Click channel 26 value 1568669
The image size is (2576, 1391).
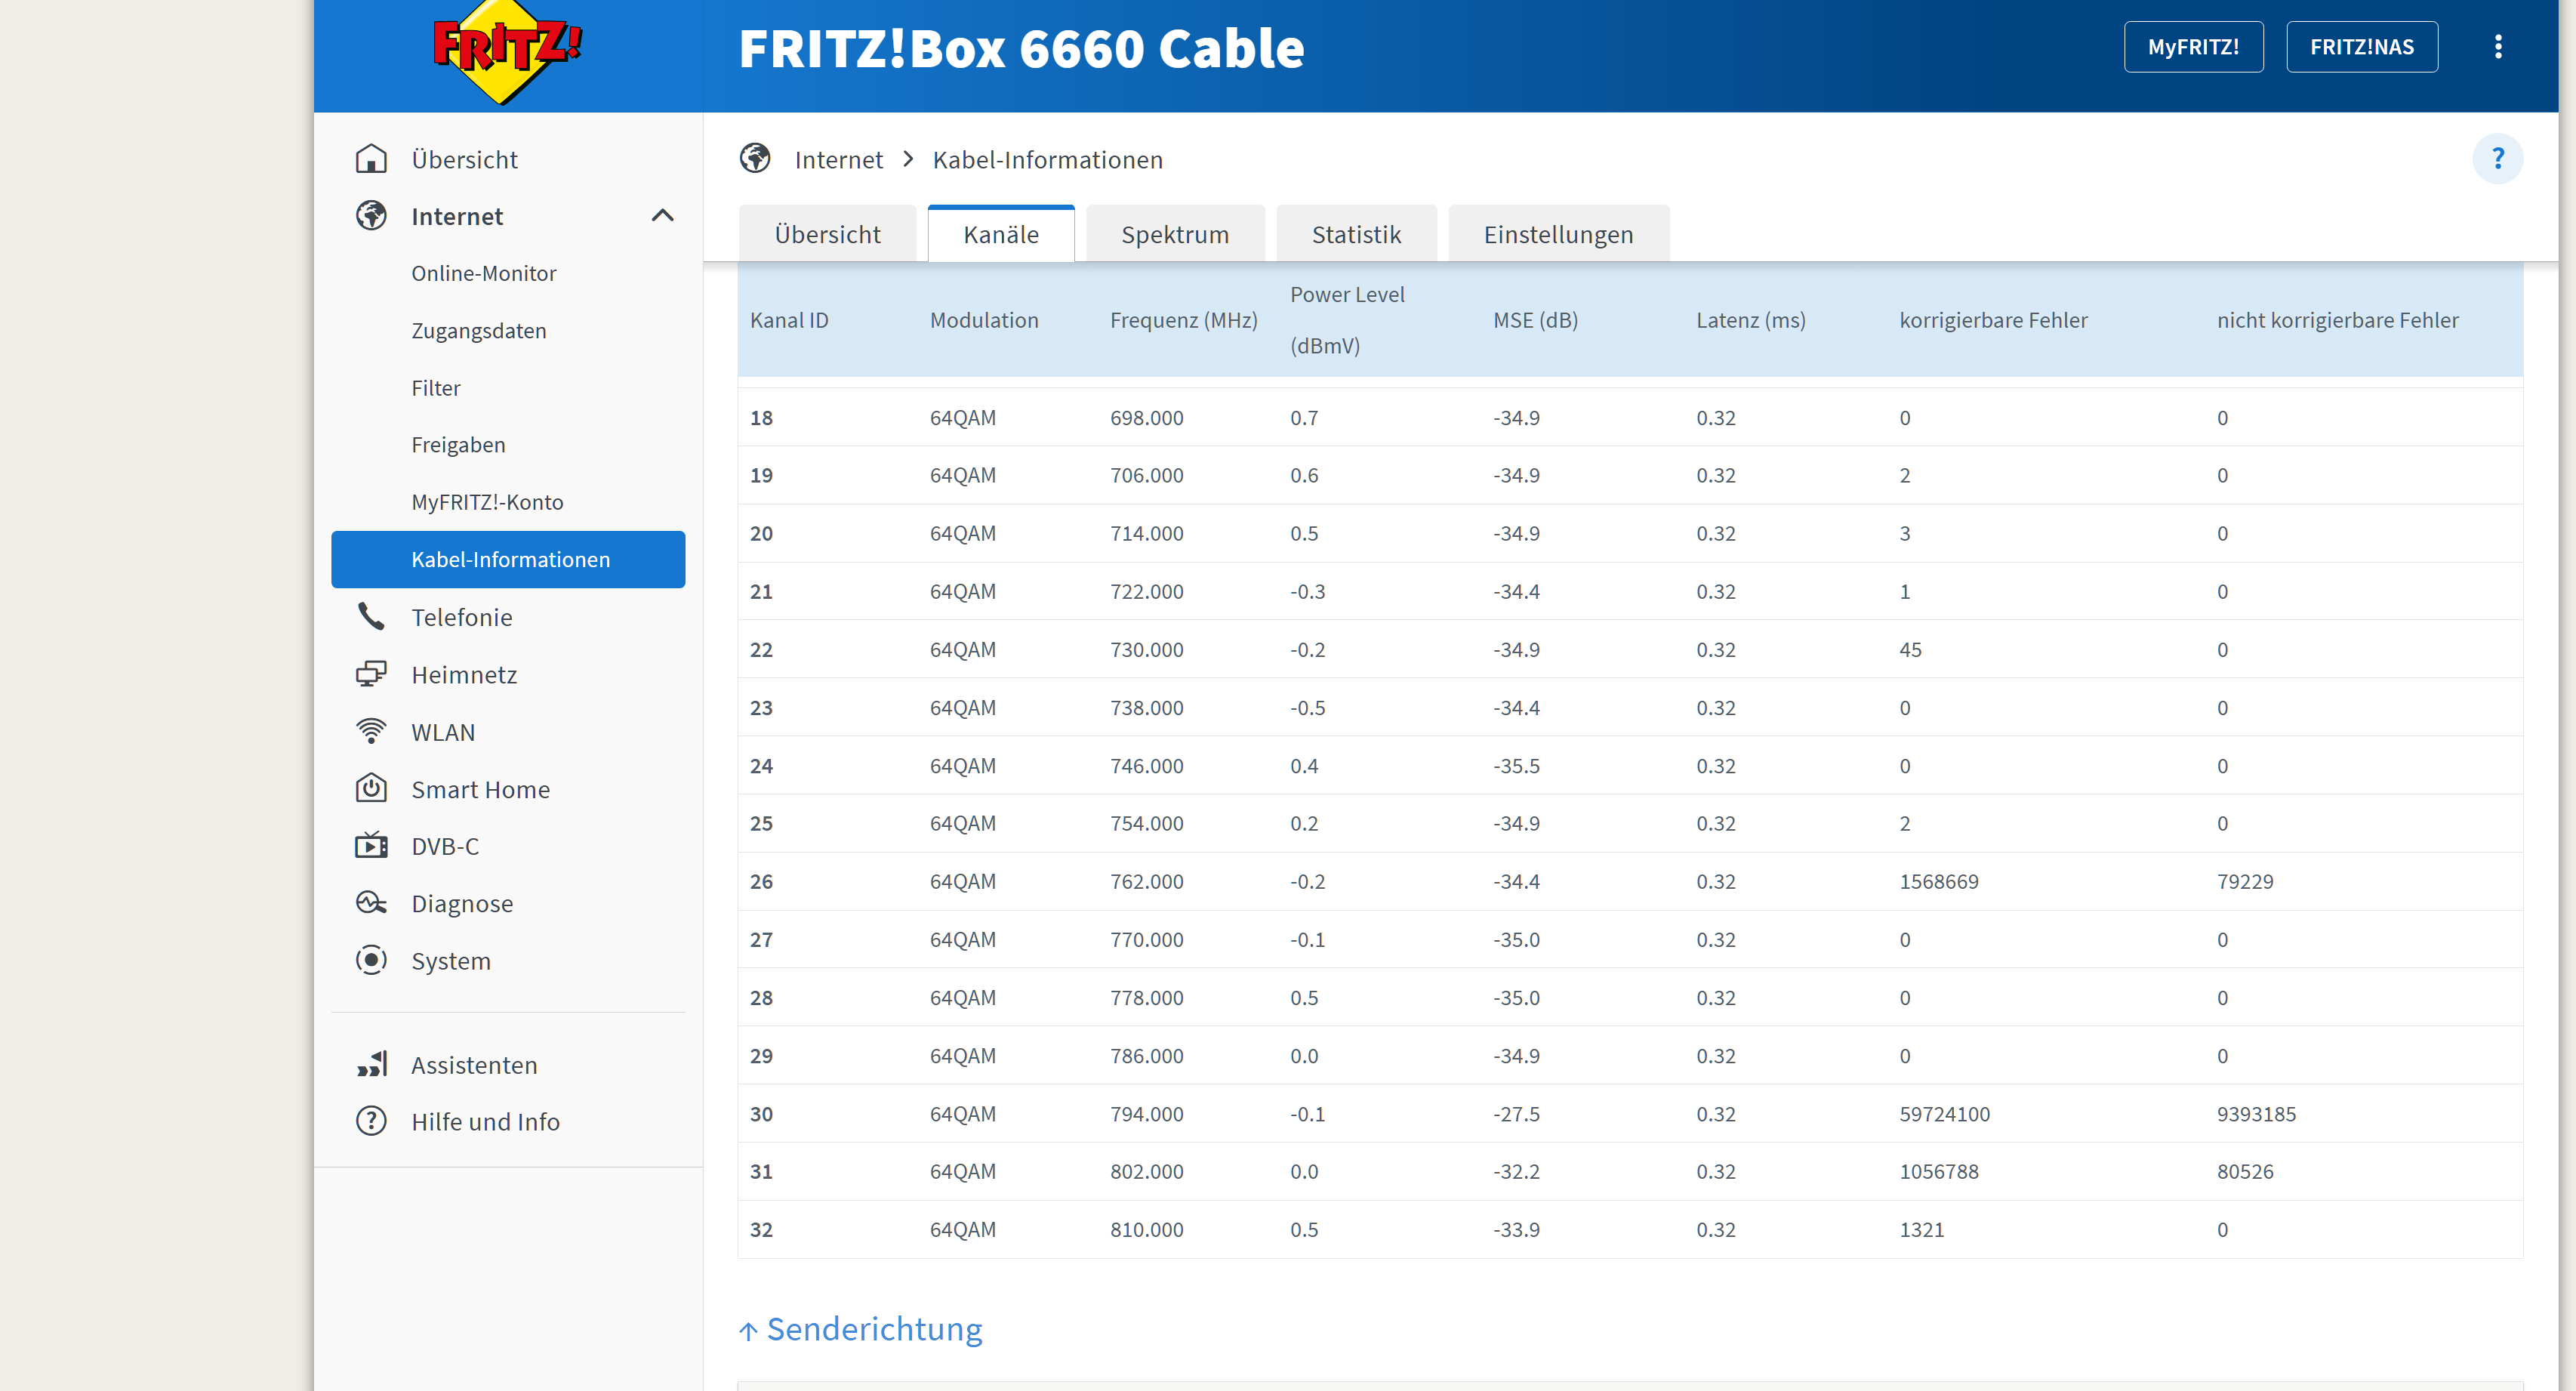point(1938,881)
